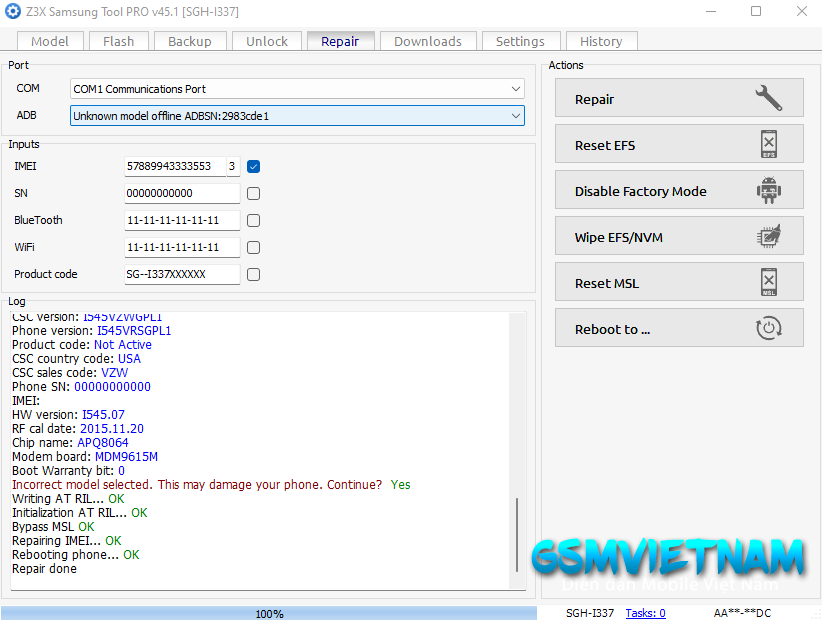This screenshot has height=620, width=822.
Task: Click the power cycle Reboot to icon
Action: [769, 328]
